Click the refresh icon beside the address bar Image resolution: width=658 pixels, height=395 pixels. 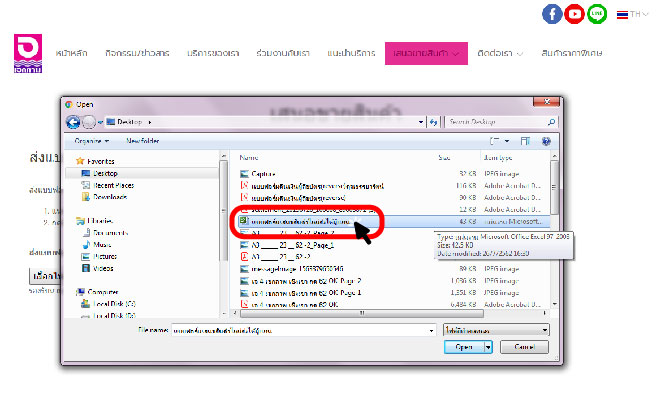433,122
